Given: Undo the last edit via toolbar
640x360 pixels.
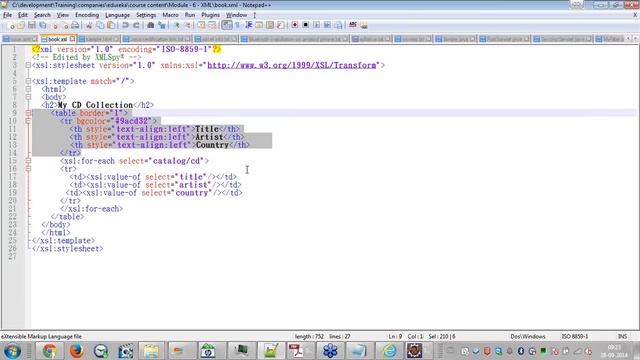Looking at the screenshot, I should tap(125, 25).
